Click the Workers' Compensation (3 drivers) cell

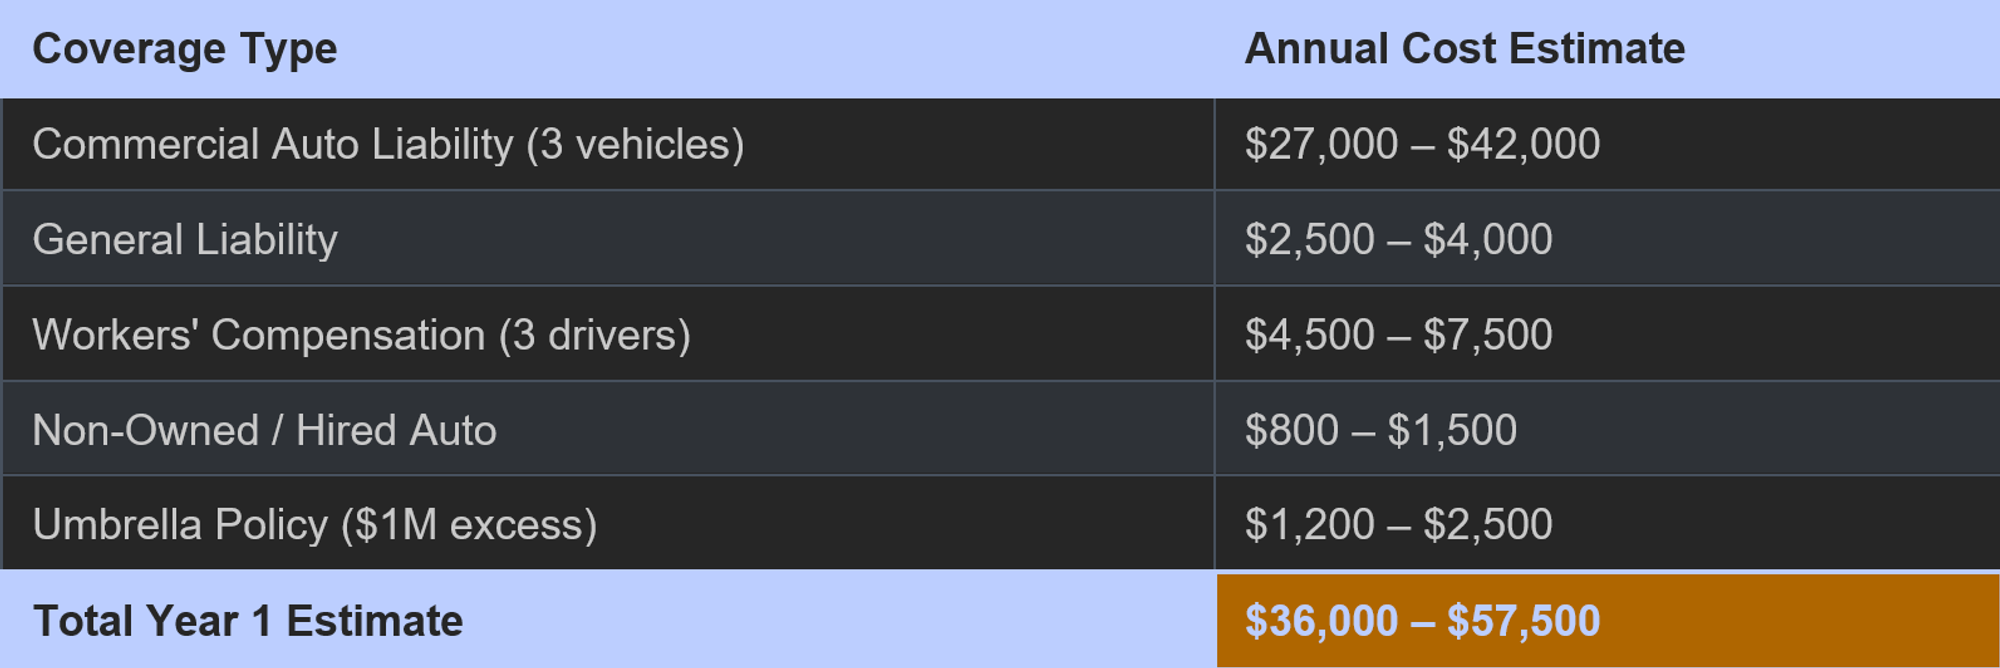click(608, 334)
